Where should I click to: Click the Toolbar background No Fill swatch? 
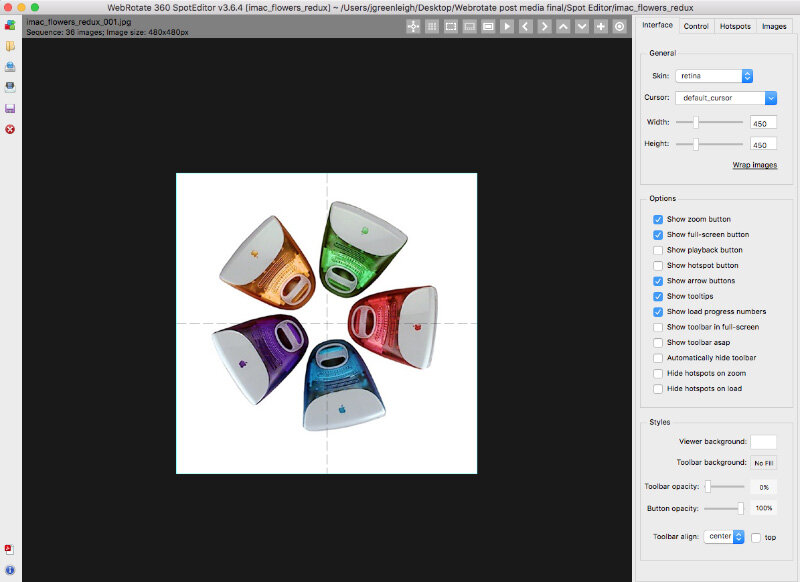763,463
